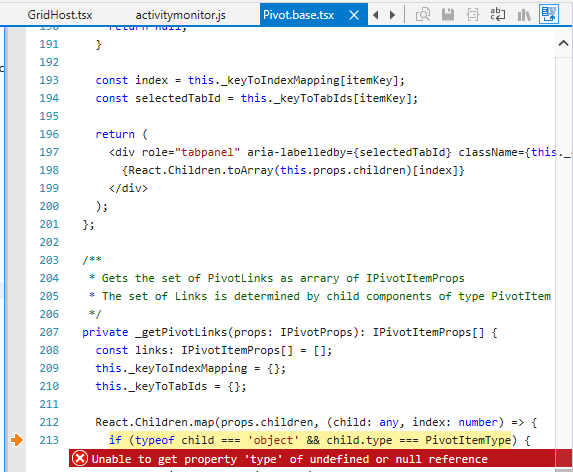This screenshot has width=573, height=472.
Task: Click the red error X icon
Action: 80,458
